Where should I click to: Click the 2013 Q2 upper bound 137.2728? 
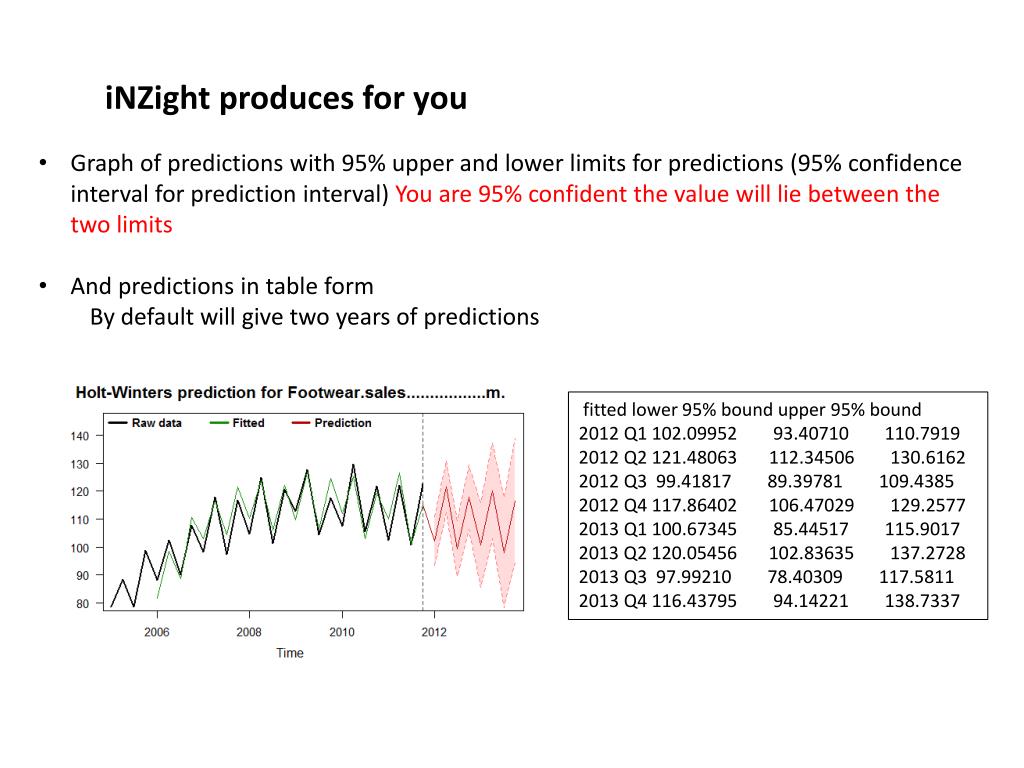pos(927,553)
